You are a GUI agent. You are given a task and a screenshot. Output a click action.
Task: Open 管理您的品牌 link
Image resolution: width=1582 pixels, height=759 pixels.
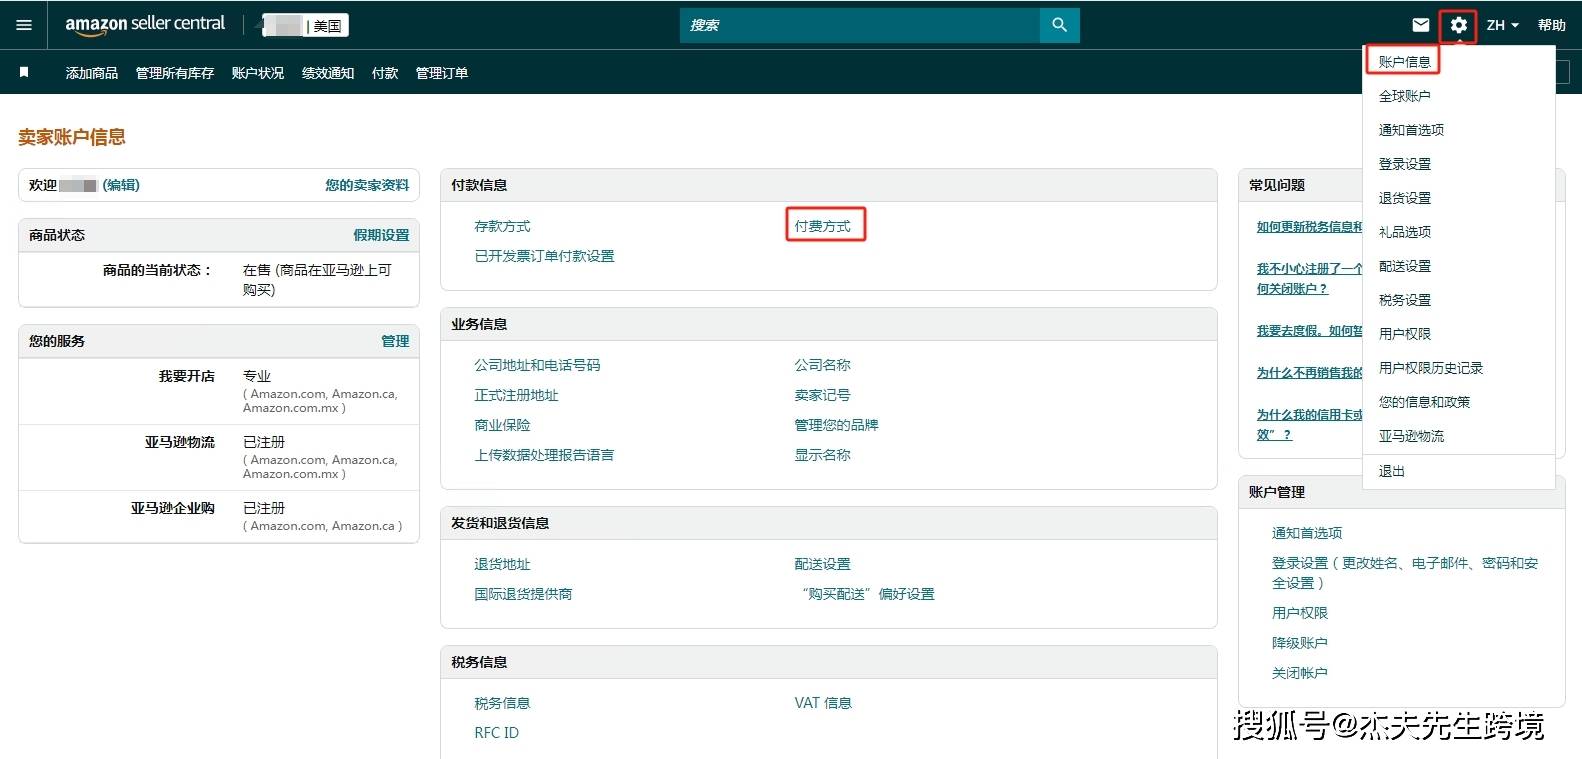[x=836, y=426]
